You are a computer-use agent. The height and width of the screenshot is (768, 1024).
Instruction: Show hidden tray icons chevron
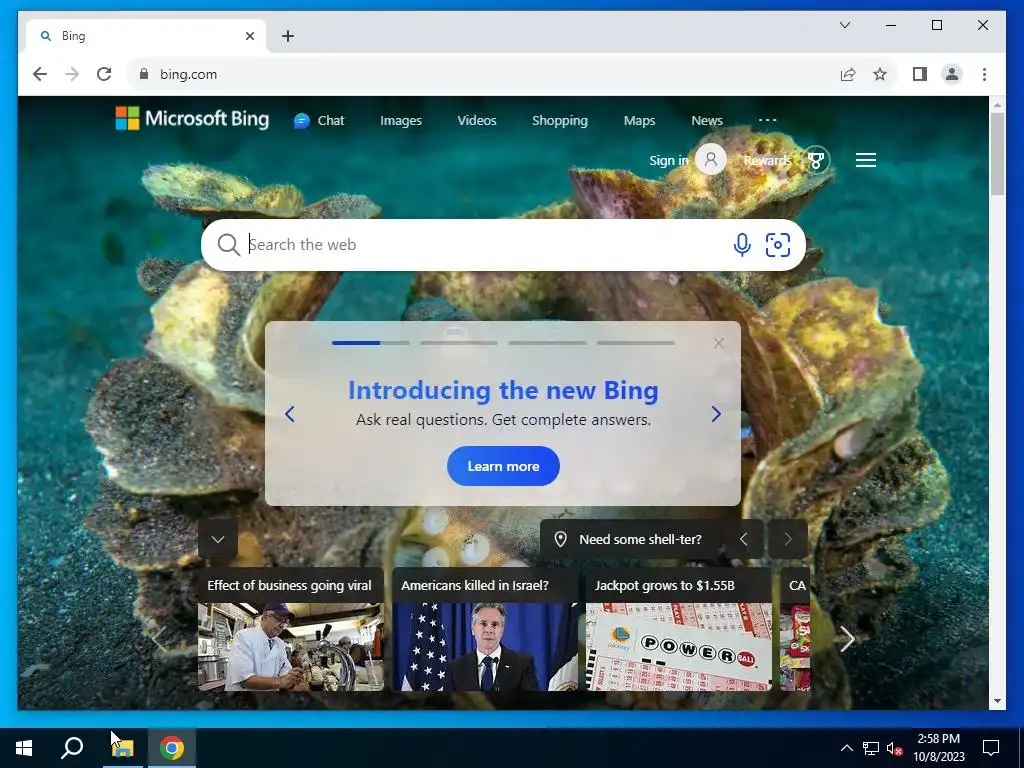click(846, 748)
